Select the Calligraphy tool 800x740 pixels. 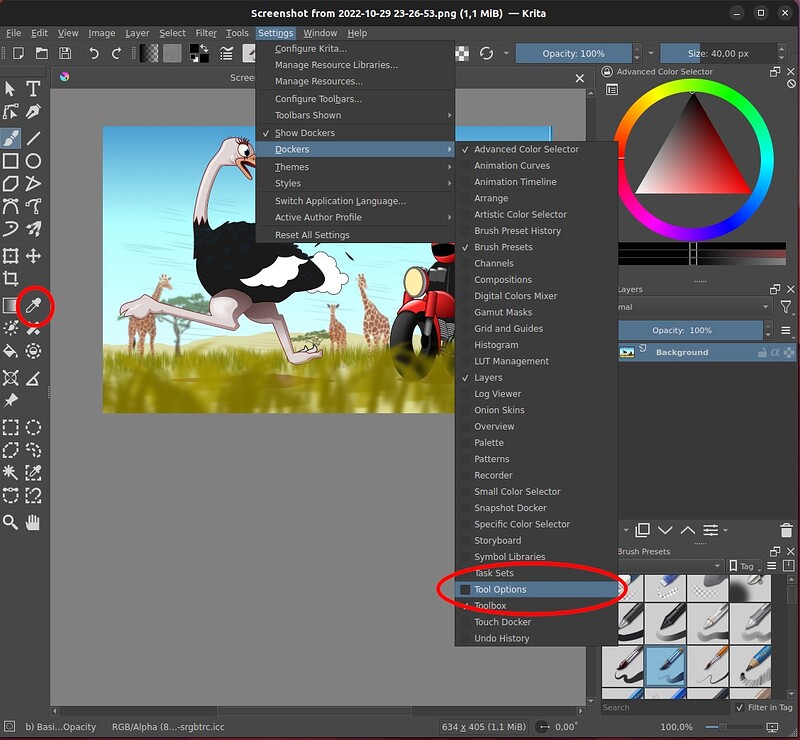click(x=33, y=111)
